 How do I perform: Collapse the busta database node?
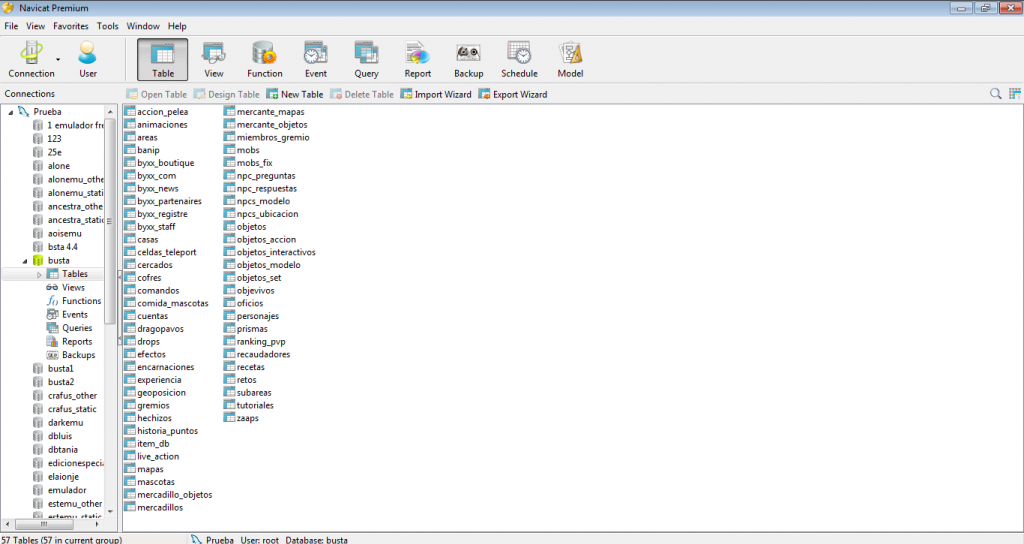click(25, 261)
